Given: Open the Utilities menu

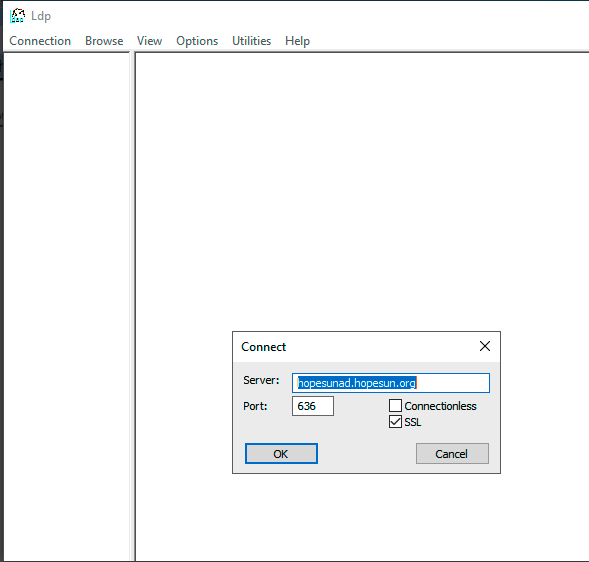Looking at the screenshot, I should (252, 41).
